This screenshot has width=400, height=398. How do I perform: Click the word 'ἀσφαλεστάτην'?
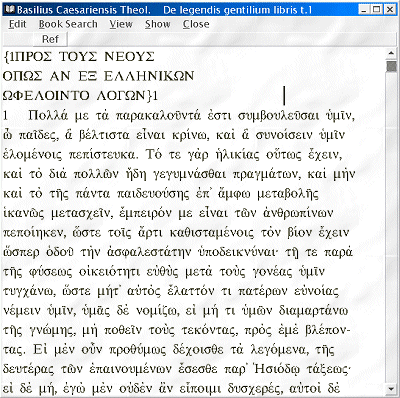click(x=149, y=252)
